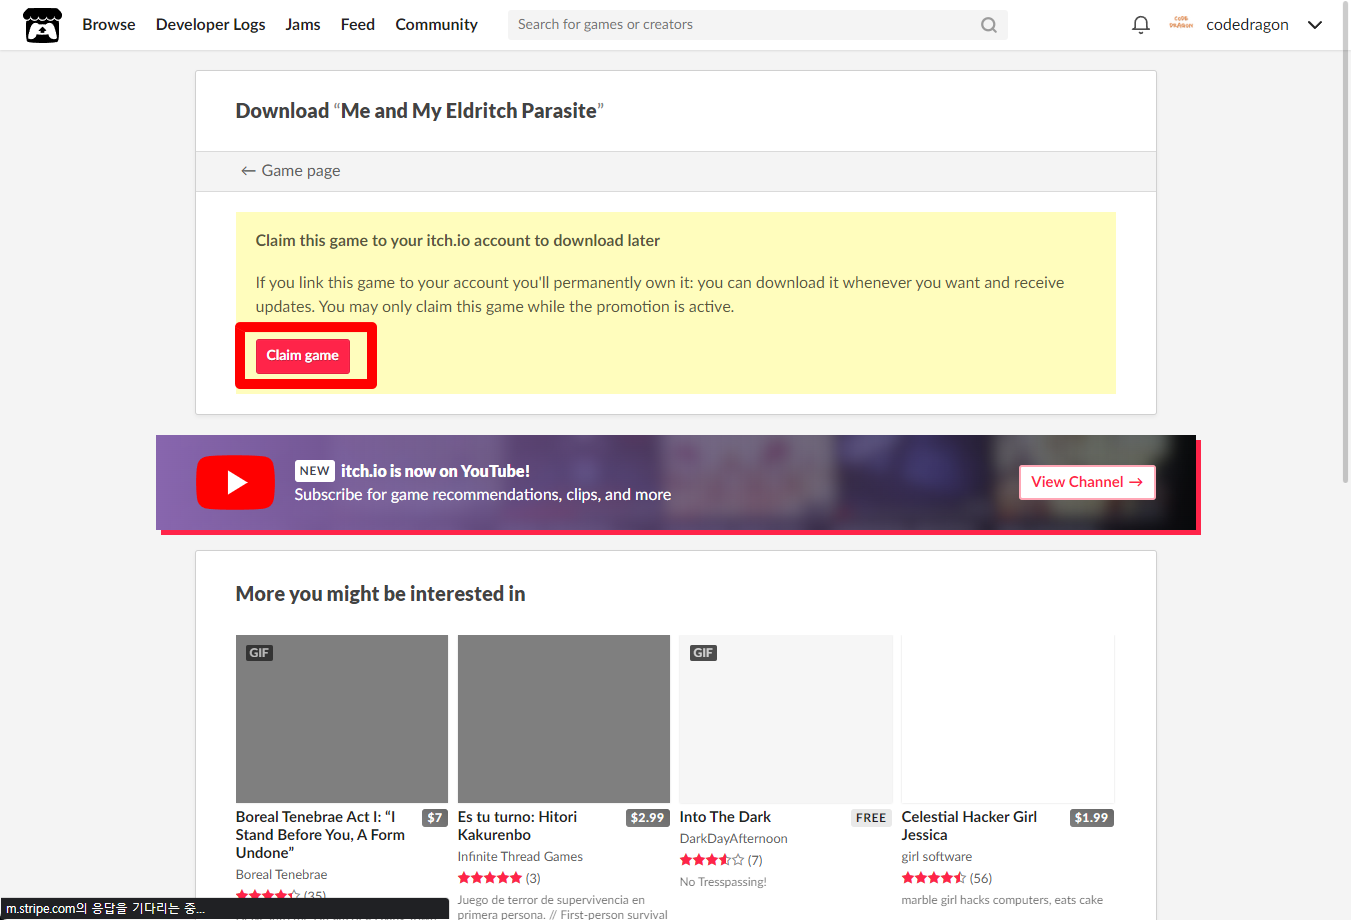Click the search magnifier icon
The height and width of the screenshot is (920, 1351).
pos(989,25)
